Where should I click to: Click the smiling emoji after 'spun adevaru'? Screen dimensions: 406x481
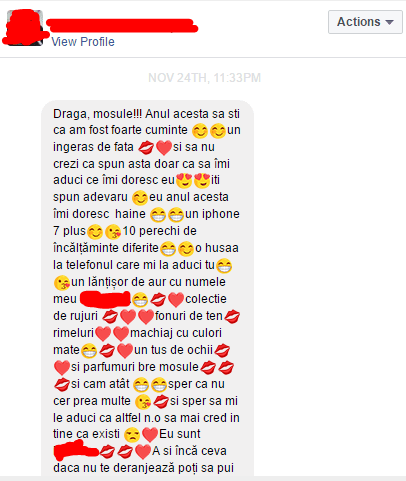[140, 198]
